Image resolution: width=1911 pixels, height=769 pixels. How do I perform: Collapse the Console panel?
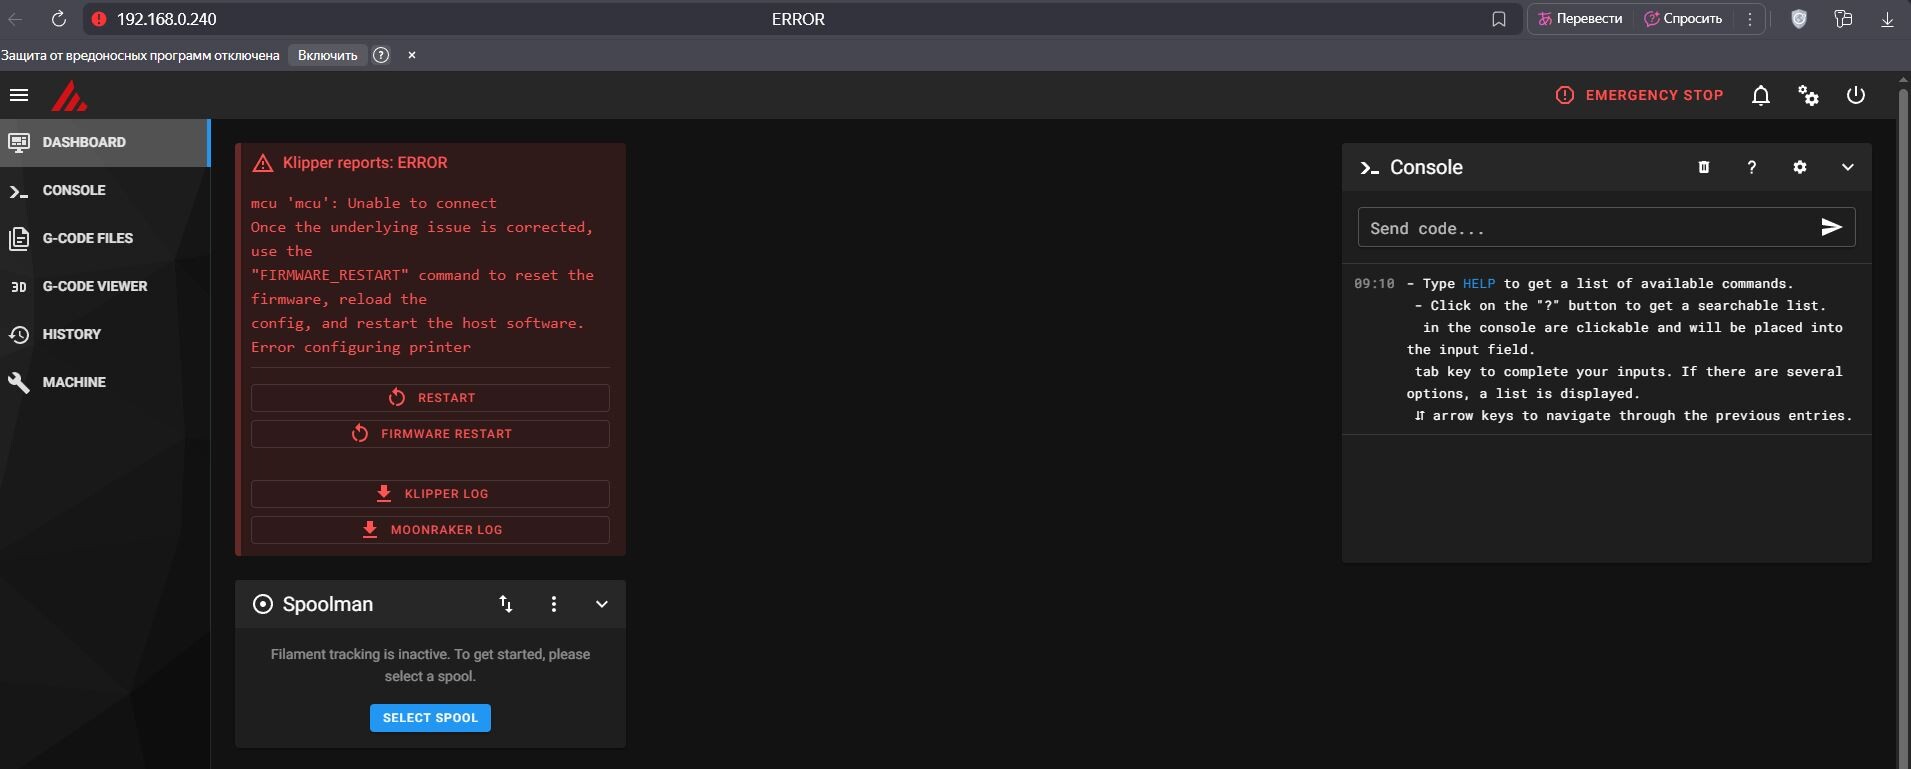pos(1848,167)
